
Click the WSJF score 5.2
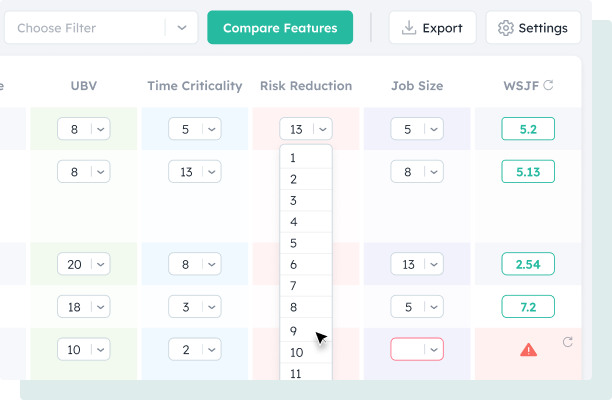click(528, 129)
